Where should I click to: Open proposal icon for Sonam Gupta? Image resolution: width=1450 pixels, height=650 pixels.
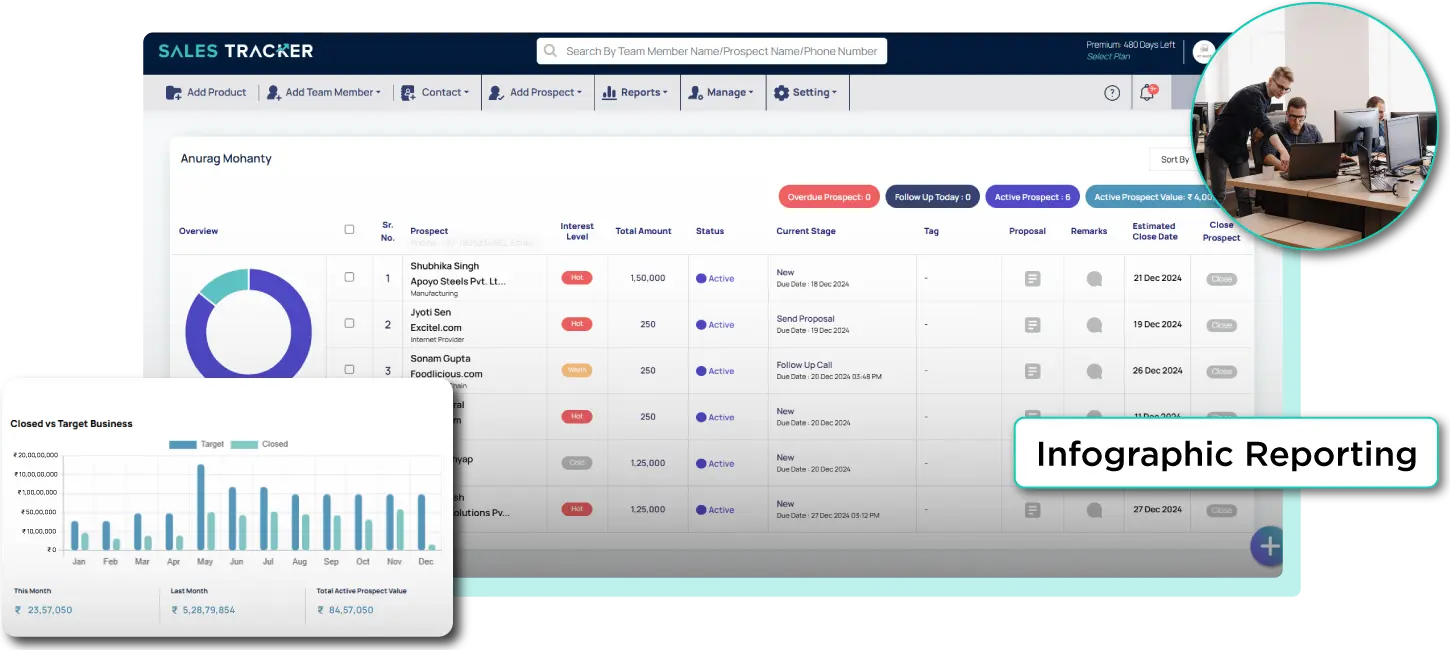click(1032, 371)
